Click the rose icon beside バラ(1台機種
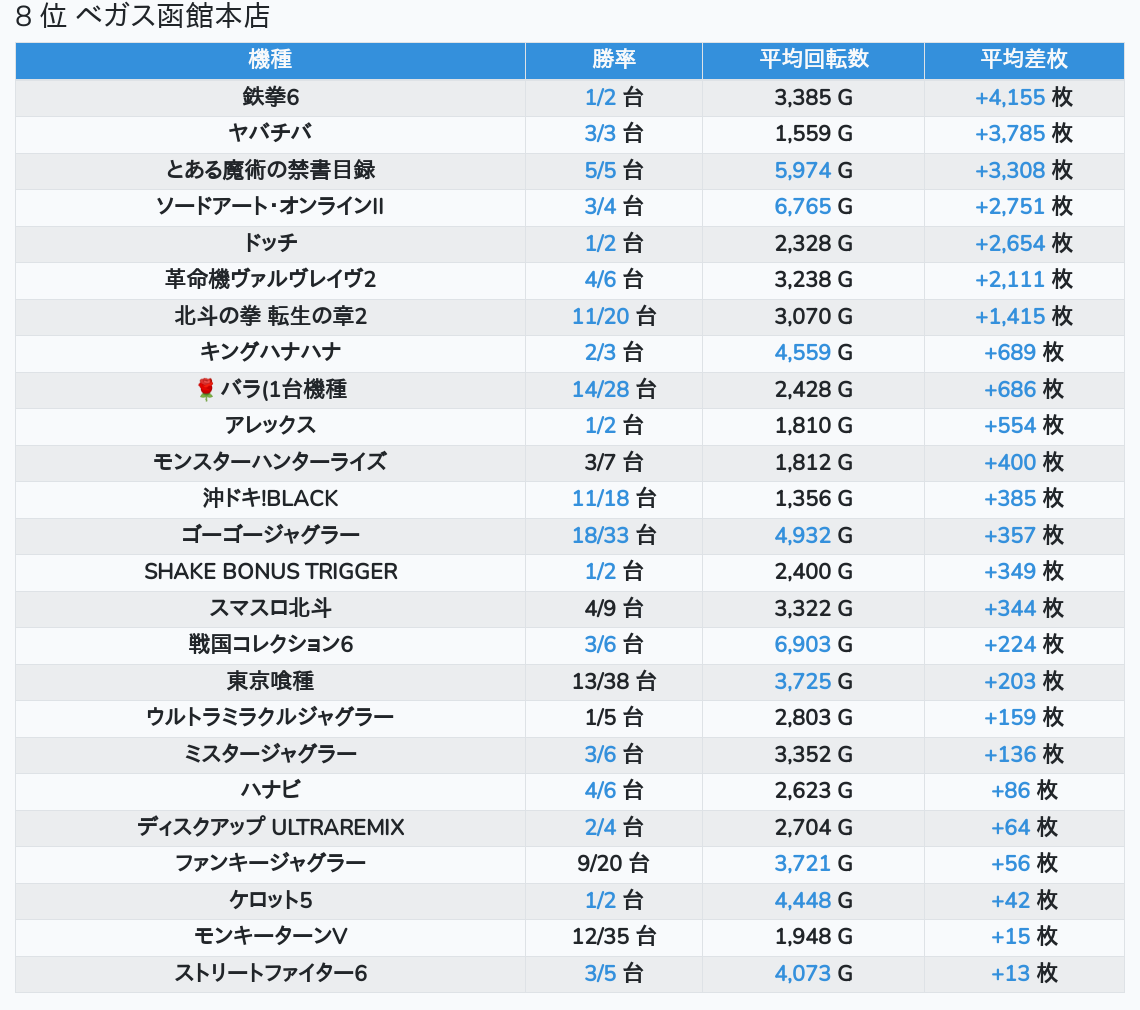 pyautogui.click(x=206, y=389)
